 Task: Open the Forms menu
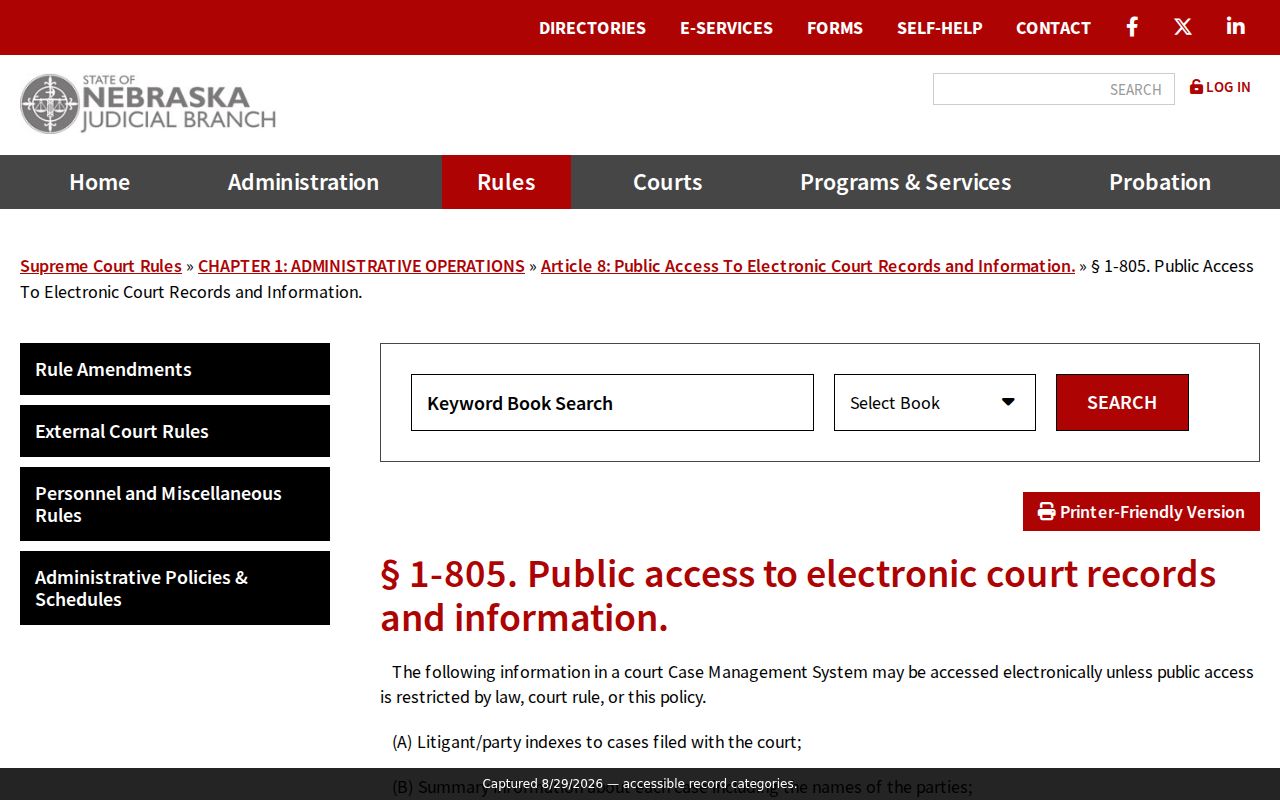click(835, 28)
